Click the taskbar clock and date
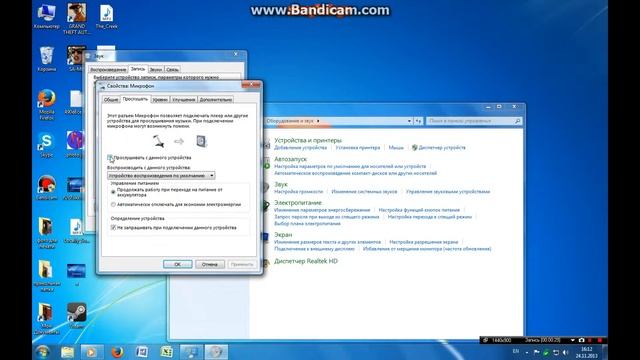640x360 pixels. [x=587, y=352]
